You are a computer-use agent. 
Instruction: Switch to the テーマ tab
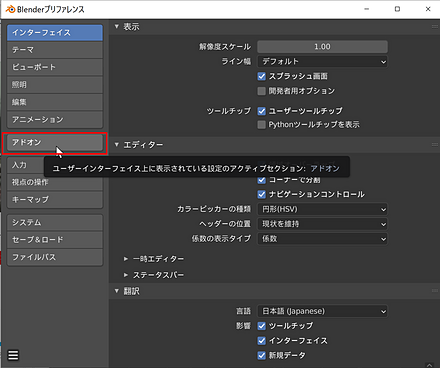55,50
